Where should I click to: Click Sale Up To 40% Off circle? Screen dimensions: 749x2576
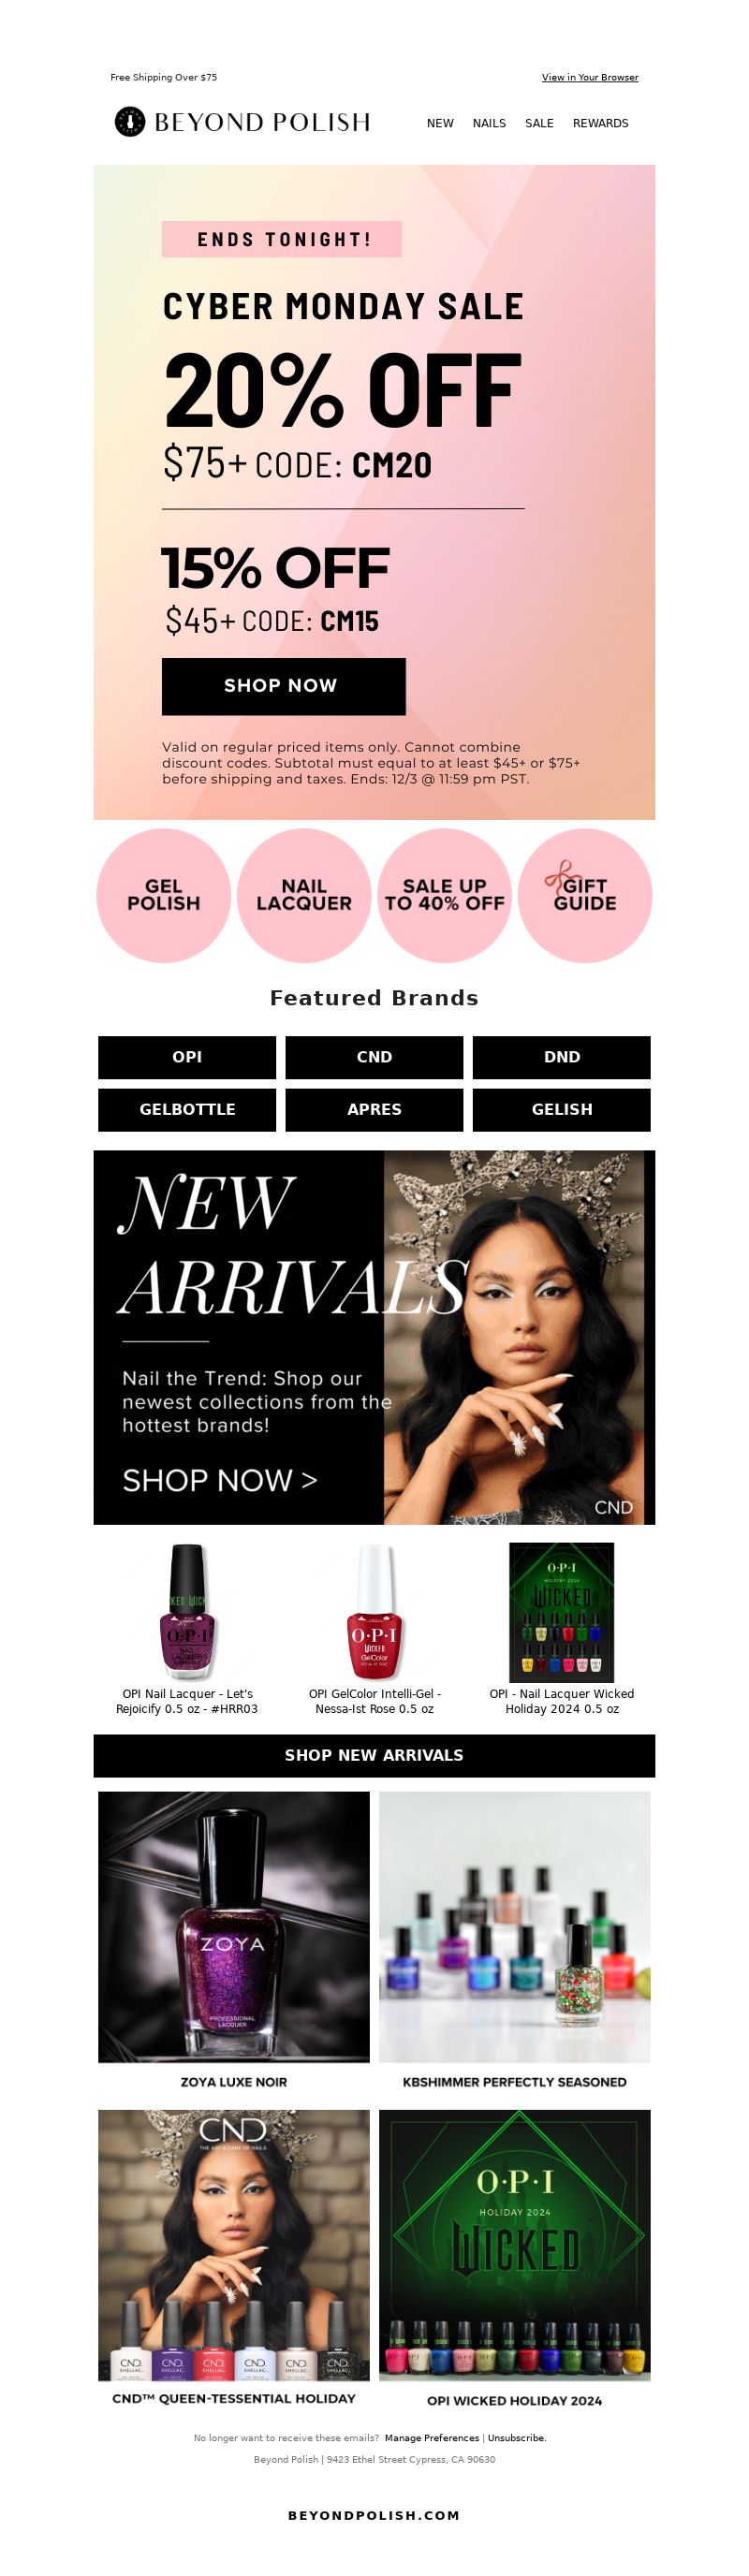tap(445, 895)
